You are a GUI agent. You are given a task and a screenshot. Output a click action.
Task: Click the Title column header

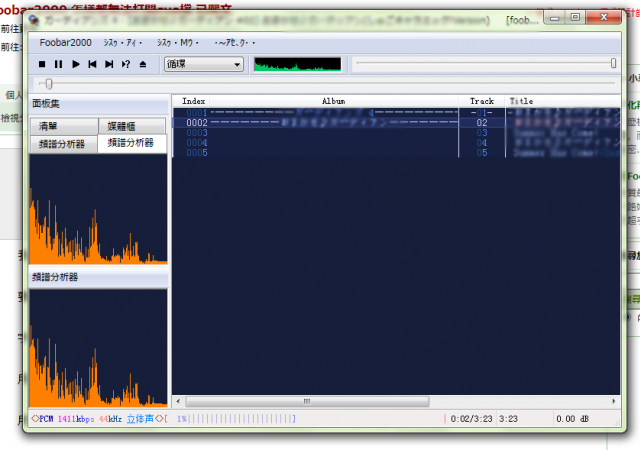(x=562, y=101)
